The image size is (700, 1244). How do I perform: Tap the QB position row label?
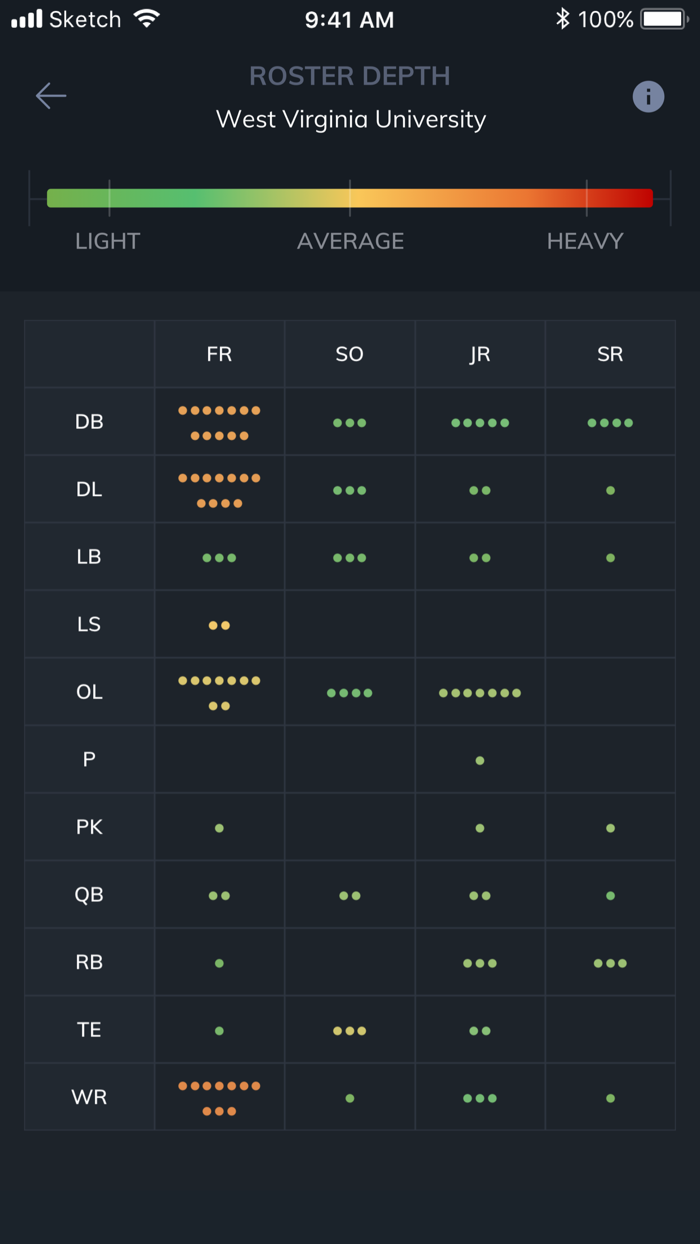[x=89, y=895]
